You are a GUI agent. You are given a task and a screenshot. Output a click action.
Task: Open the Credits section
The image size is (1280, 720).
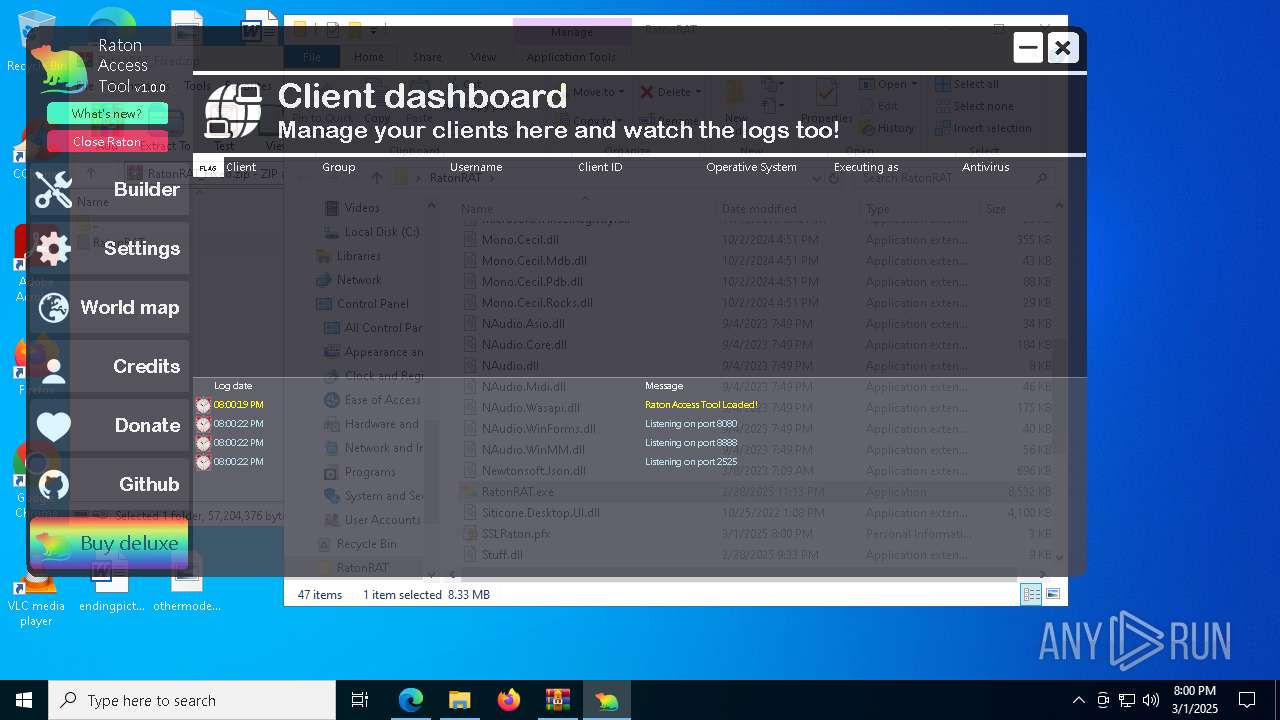109,367
